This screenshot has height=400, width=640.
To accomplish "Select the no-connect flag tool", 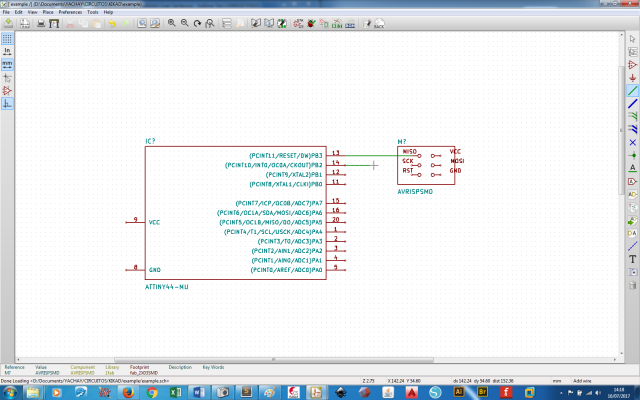I will point(632,142).
